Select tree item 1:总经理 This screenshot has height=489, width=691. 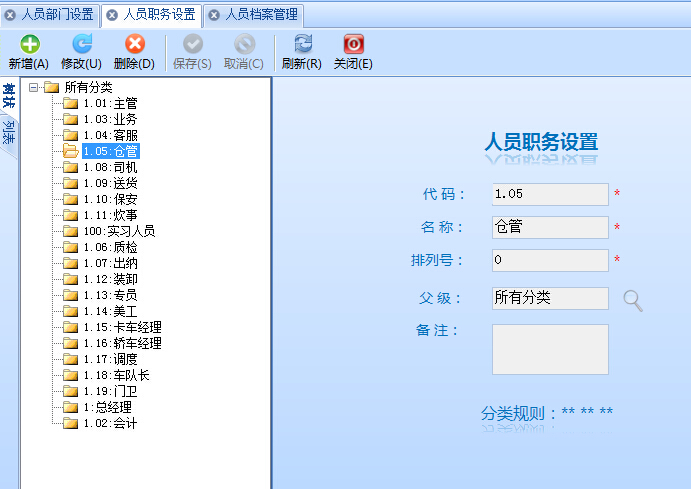point(108,408)
